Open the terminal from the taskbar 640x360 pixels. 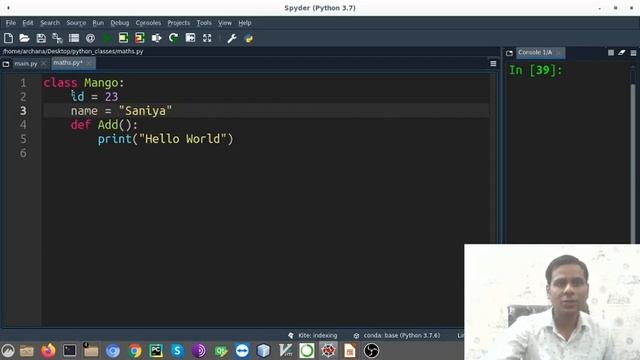point(69,351)
